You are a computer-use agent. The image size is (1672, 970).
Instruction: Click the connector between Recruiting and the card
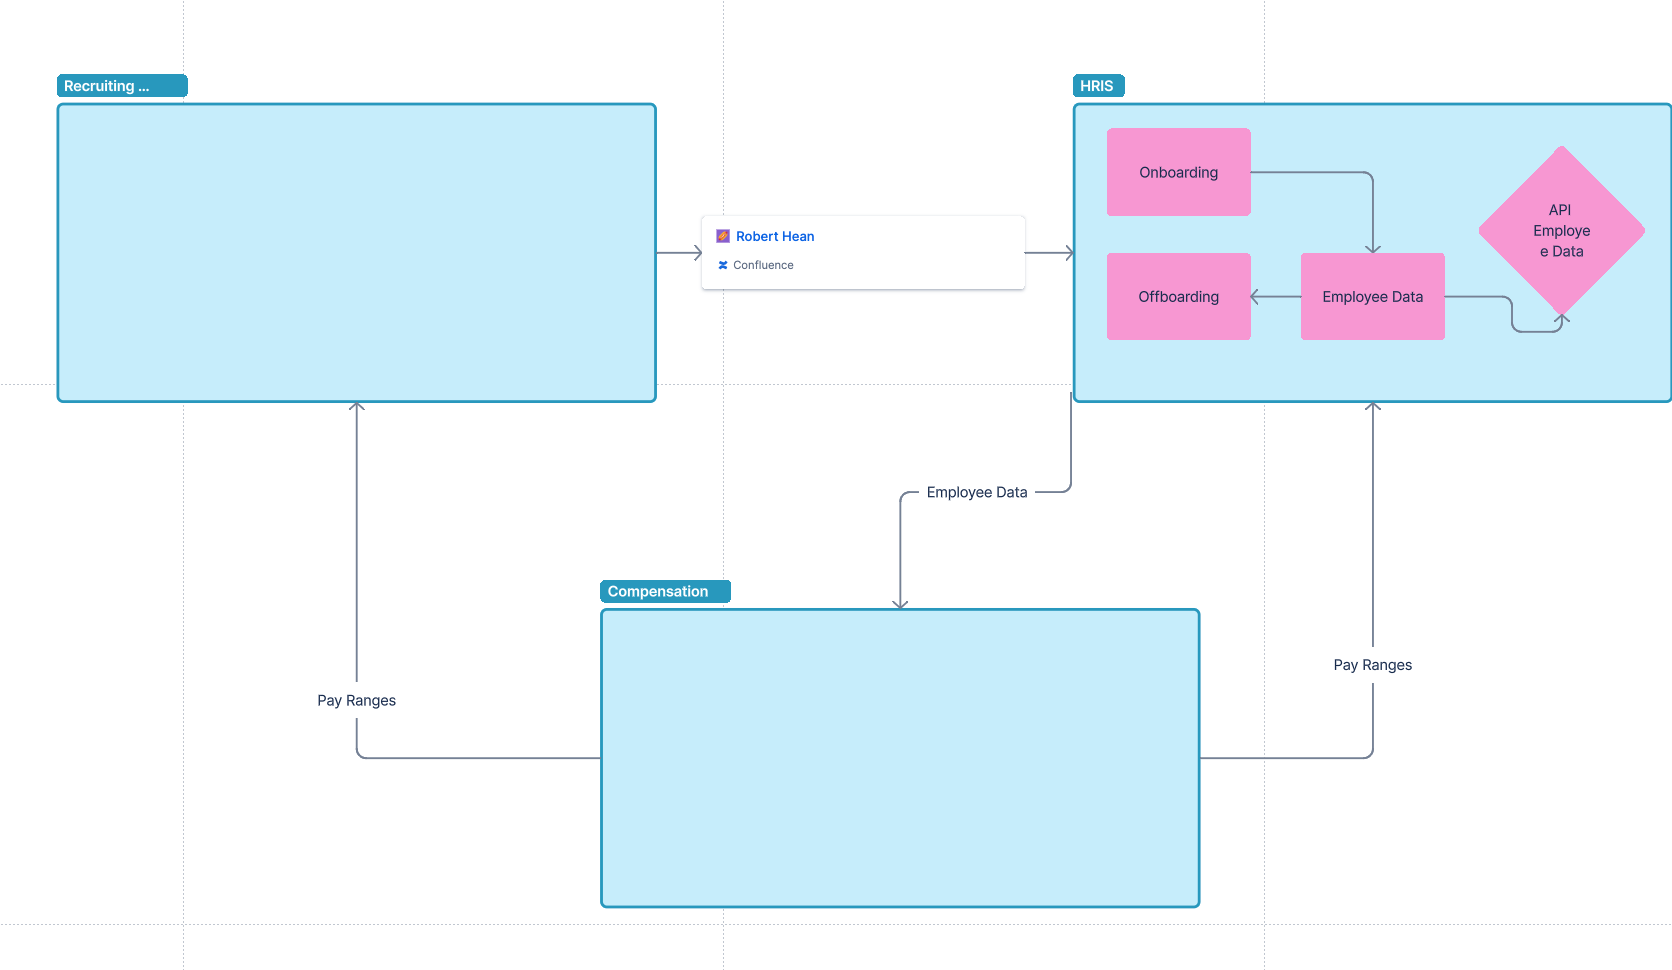pos(678,252)
